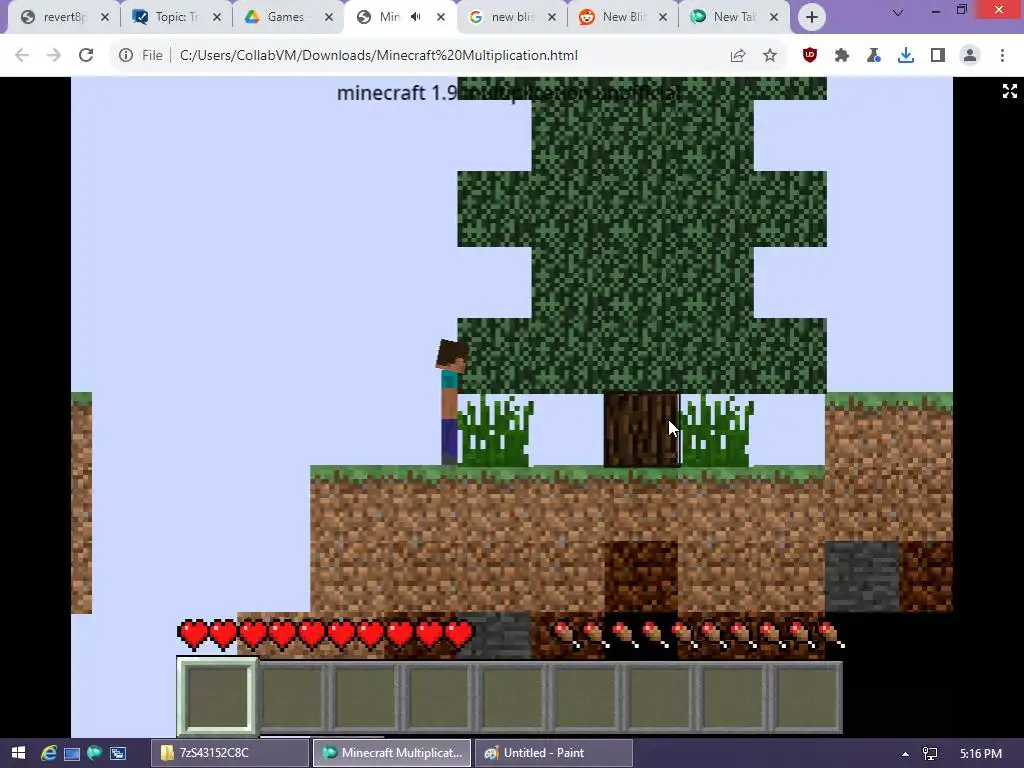Click the oak tree trunk block
The image size is (1024, 768).
[x=641, y=429]
